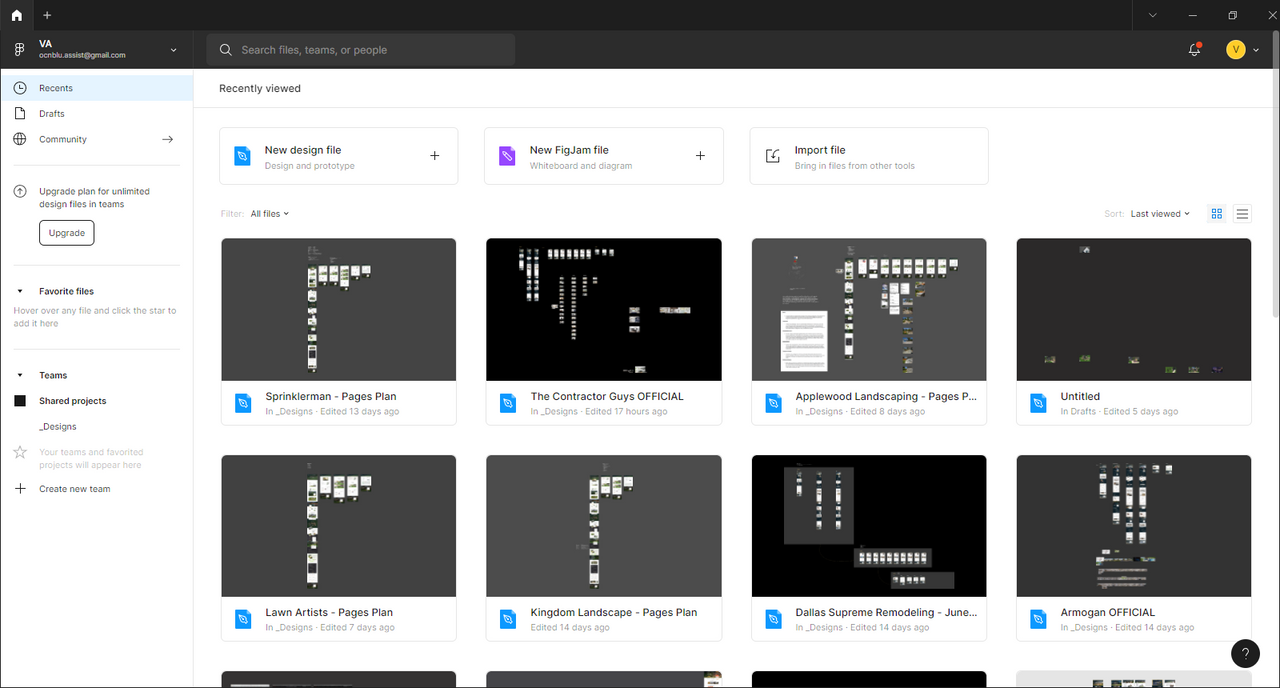Image resolution: width=1280 pixels, height=688 pixels.
Task: Click the Armogan OFFICIAL title
Action: tap(1108, 612)
